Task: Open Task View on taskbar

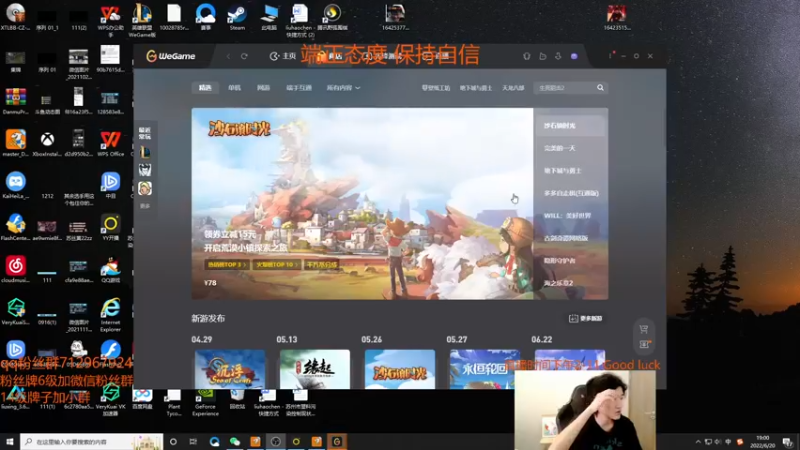Action: tap(193, 442)
